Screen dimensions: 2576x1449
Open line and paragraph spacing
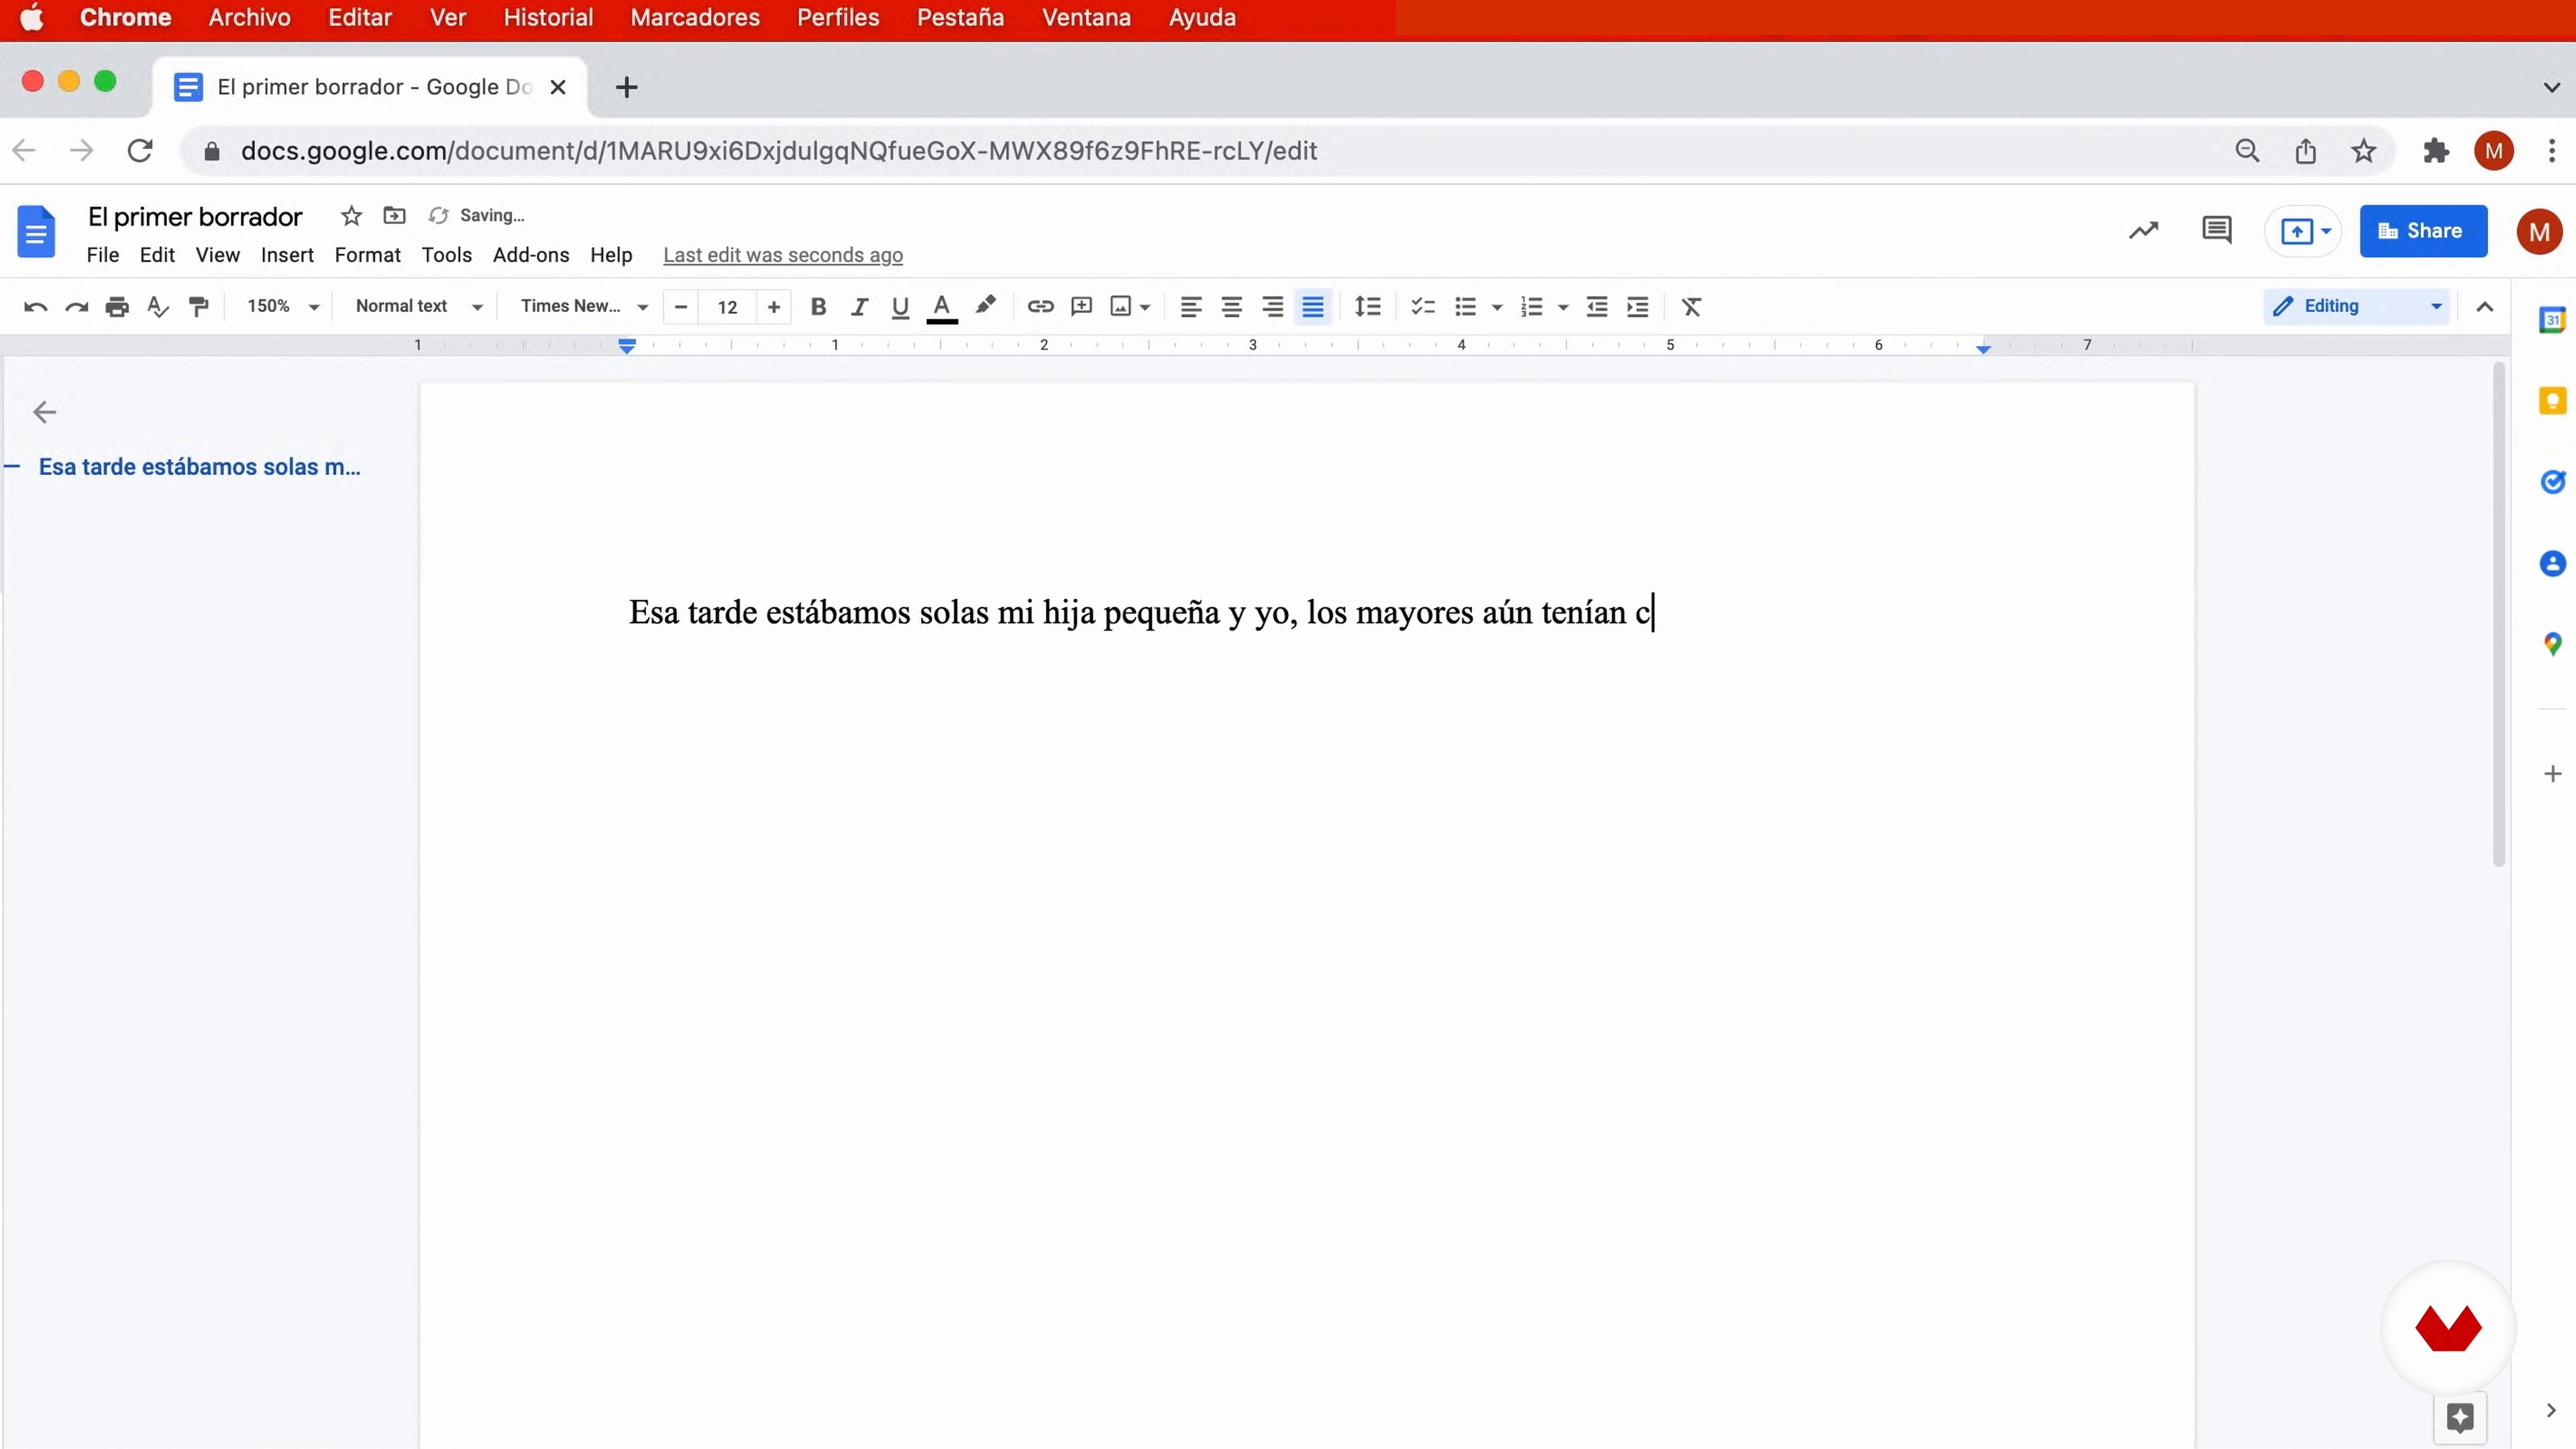(x=1367, y=307)
